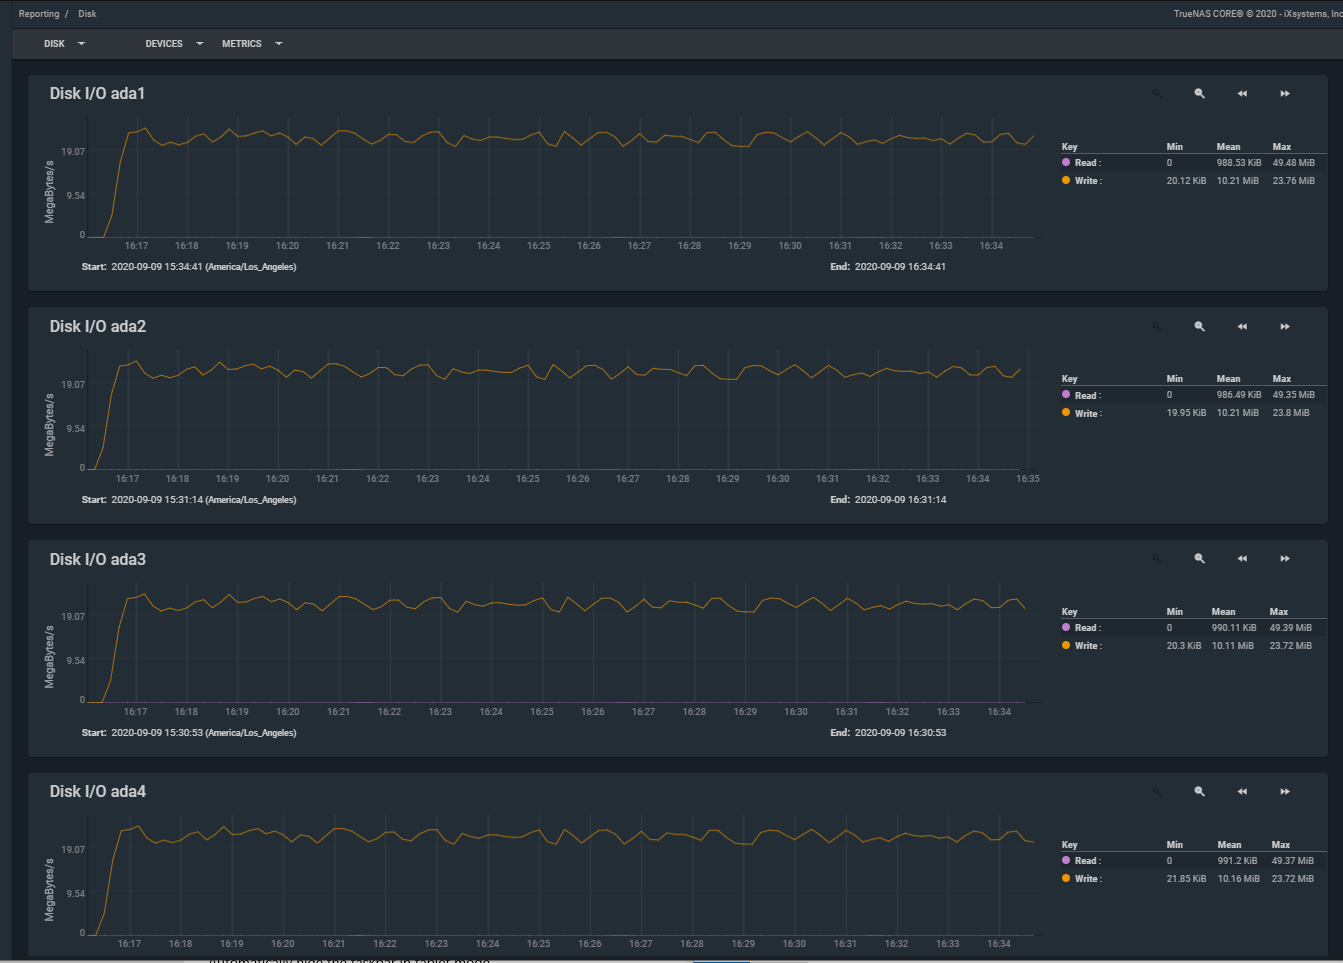Click ada4 Write min 21.85 KiB
This screenshot has width=1343, height=963.
[1186, 879]
